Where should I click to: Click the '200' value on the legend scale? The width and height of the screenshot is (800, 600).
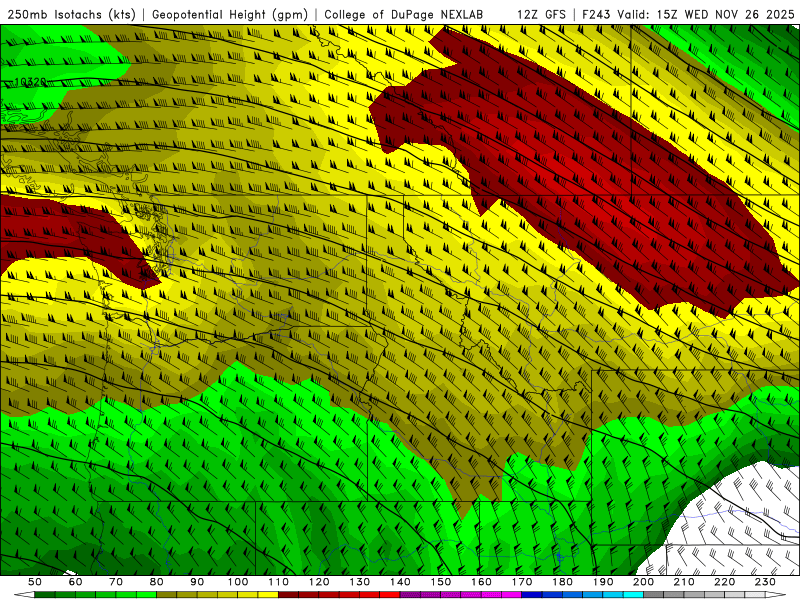[x=644, y=582]
